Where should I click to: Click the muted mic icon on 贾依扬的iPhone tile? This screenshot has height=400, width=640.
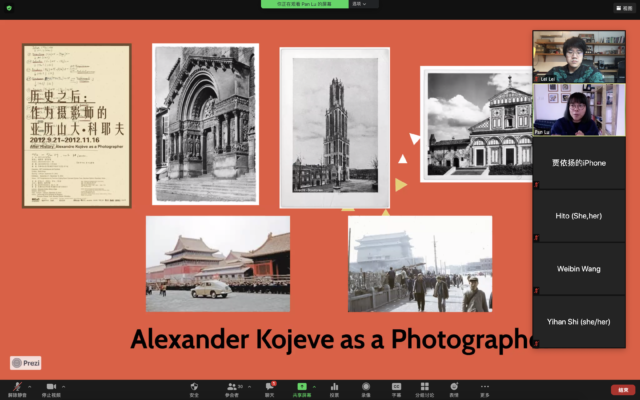537,184
